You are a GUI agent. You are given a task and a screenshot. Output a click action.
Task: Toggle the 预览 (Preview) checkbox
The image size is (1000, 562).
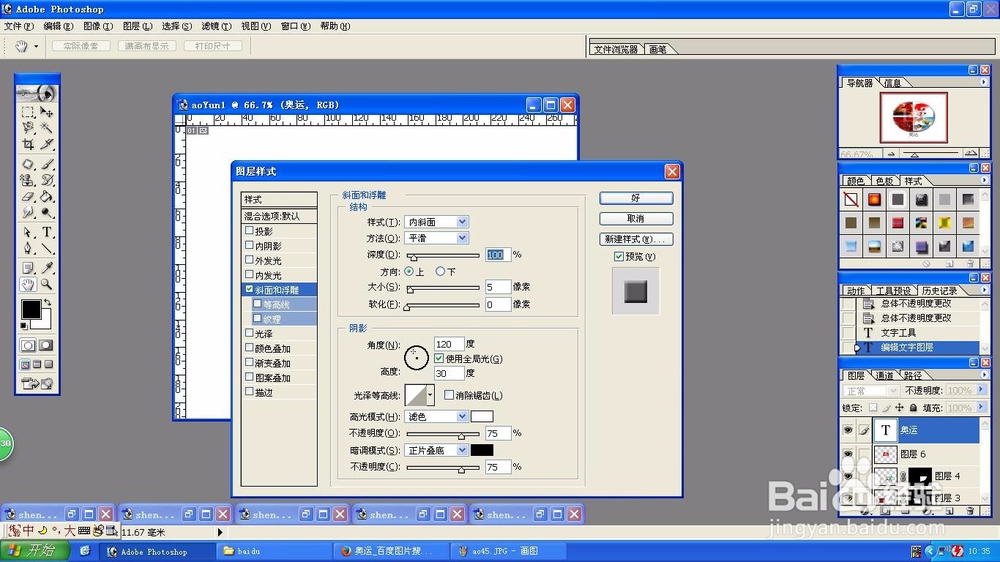tap(619, 256)
